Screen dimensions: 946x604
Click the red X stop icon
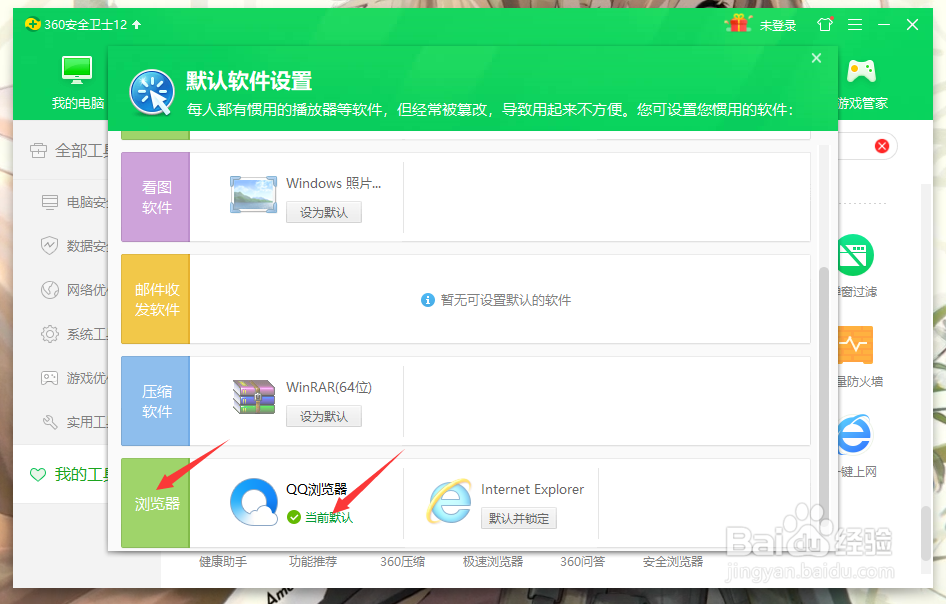coord(880,145)
